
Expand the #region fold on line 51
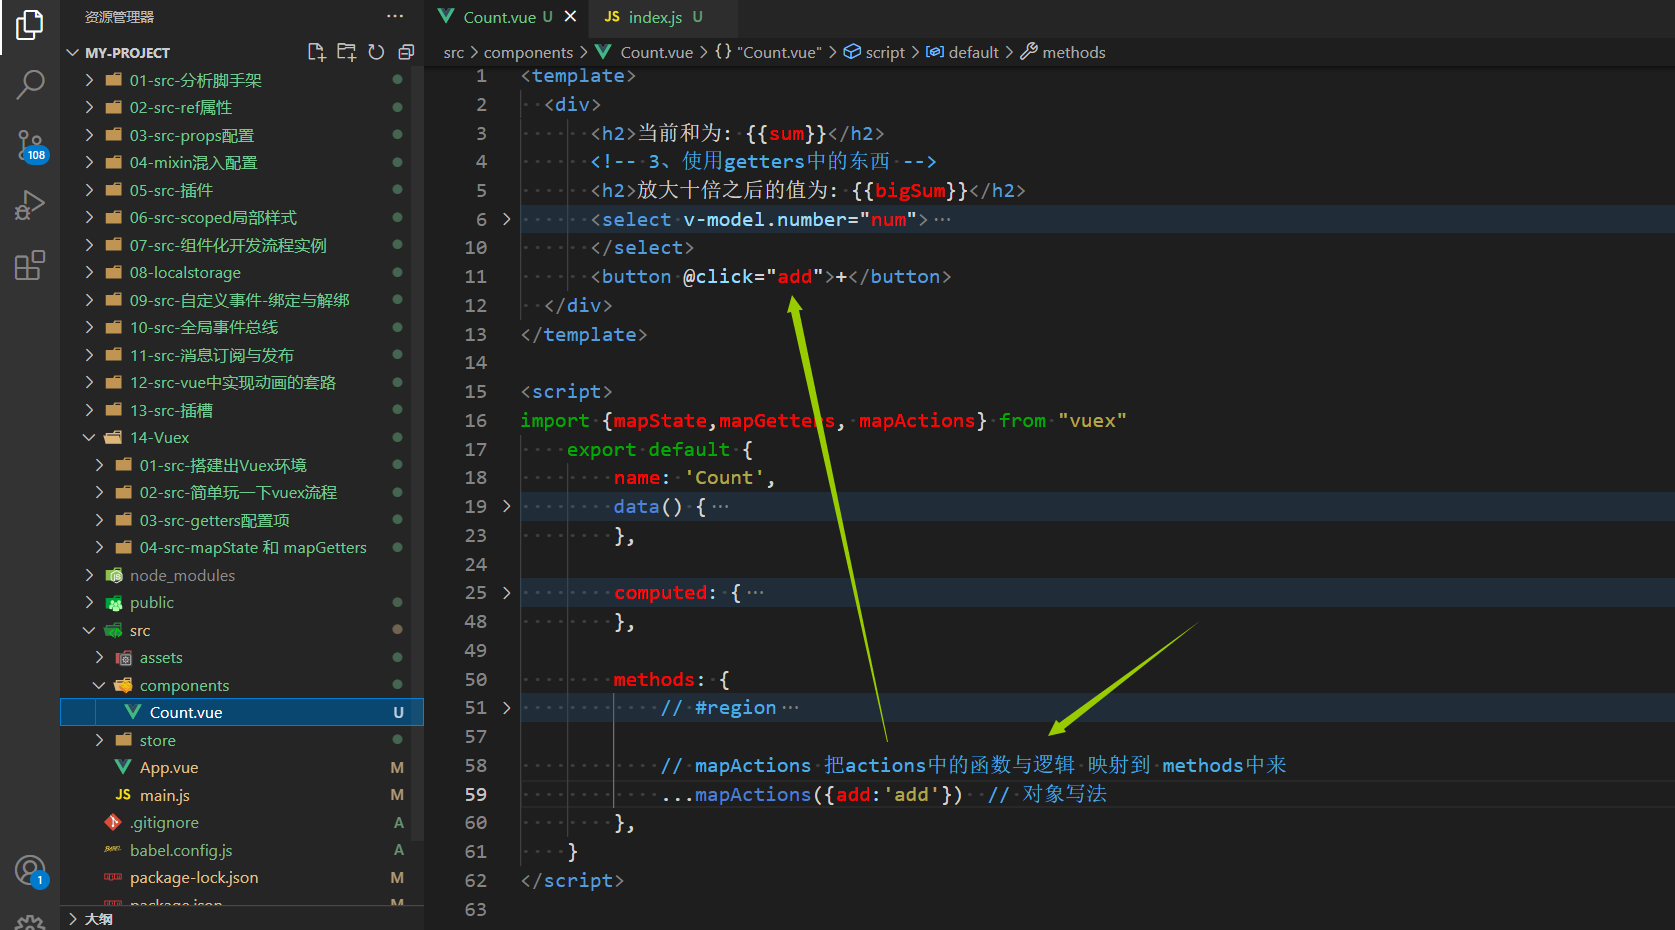coord(507,707)
